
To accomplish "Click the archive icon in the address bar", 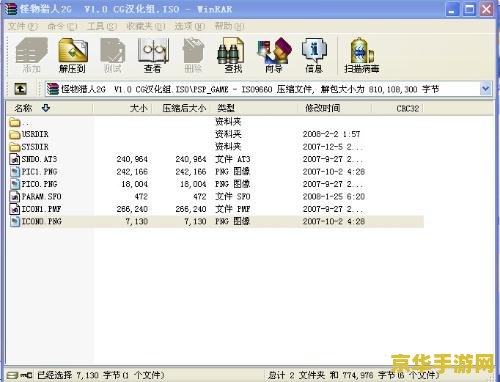I will (x=53, y=89).
